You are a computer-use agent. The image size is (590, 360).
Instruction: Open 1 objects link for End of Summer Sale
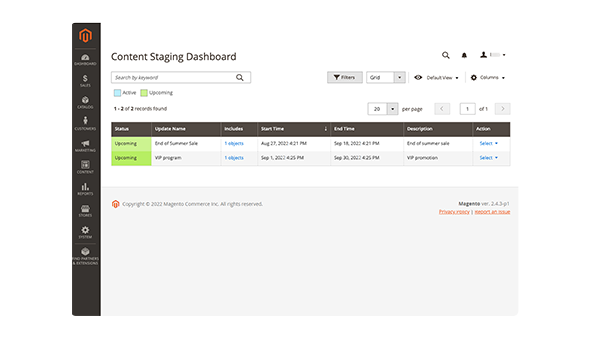[x=234, y=144]
